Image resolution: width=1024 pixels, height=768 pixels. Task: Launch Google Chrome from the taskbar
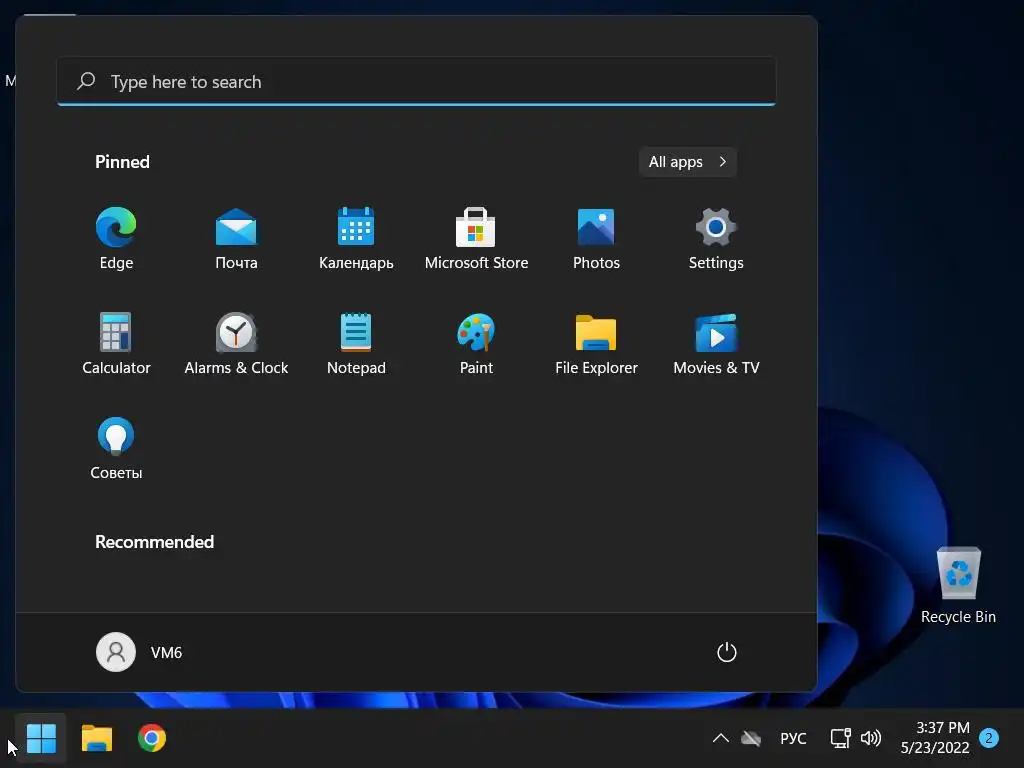[x=152, y=738]
